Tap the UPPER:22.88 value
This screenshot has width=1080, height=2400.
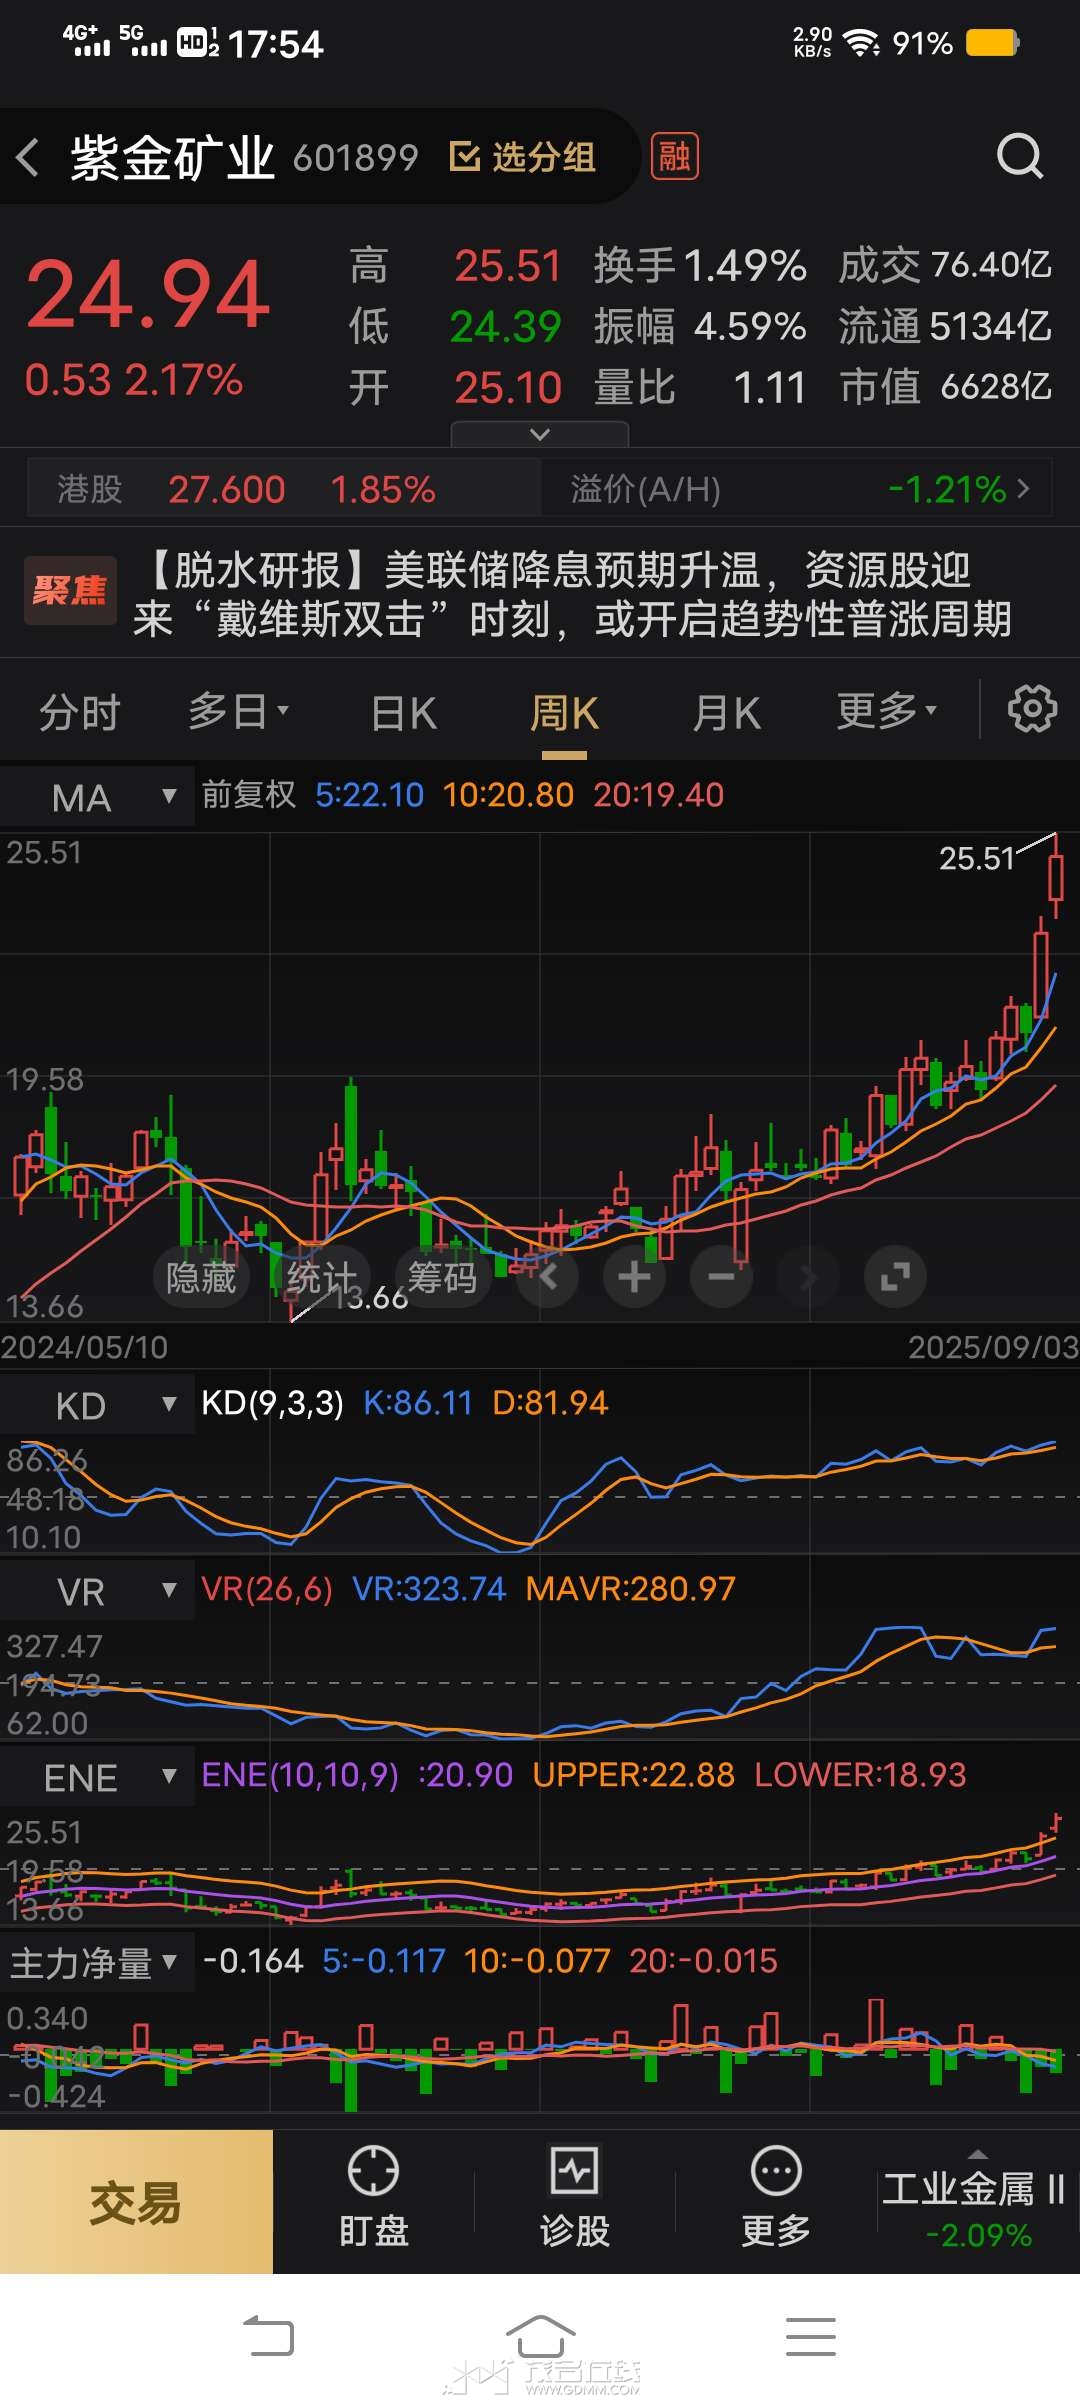(x=634, y=1775)
